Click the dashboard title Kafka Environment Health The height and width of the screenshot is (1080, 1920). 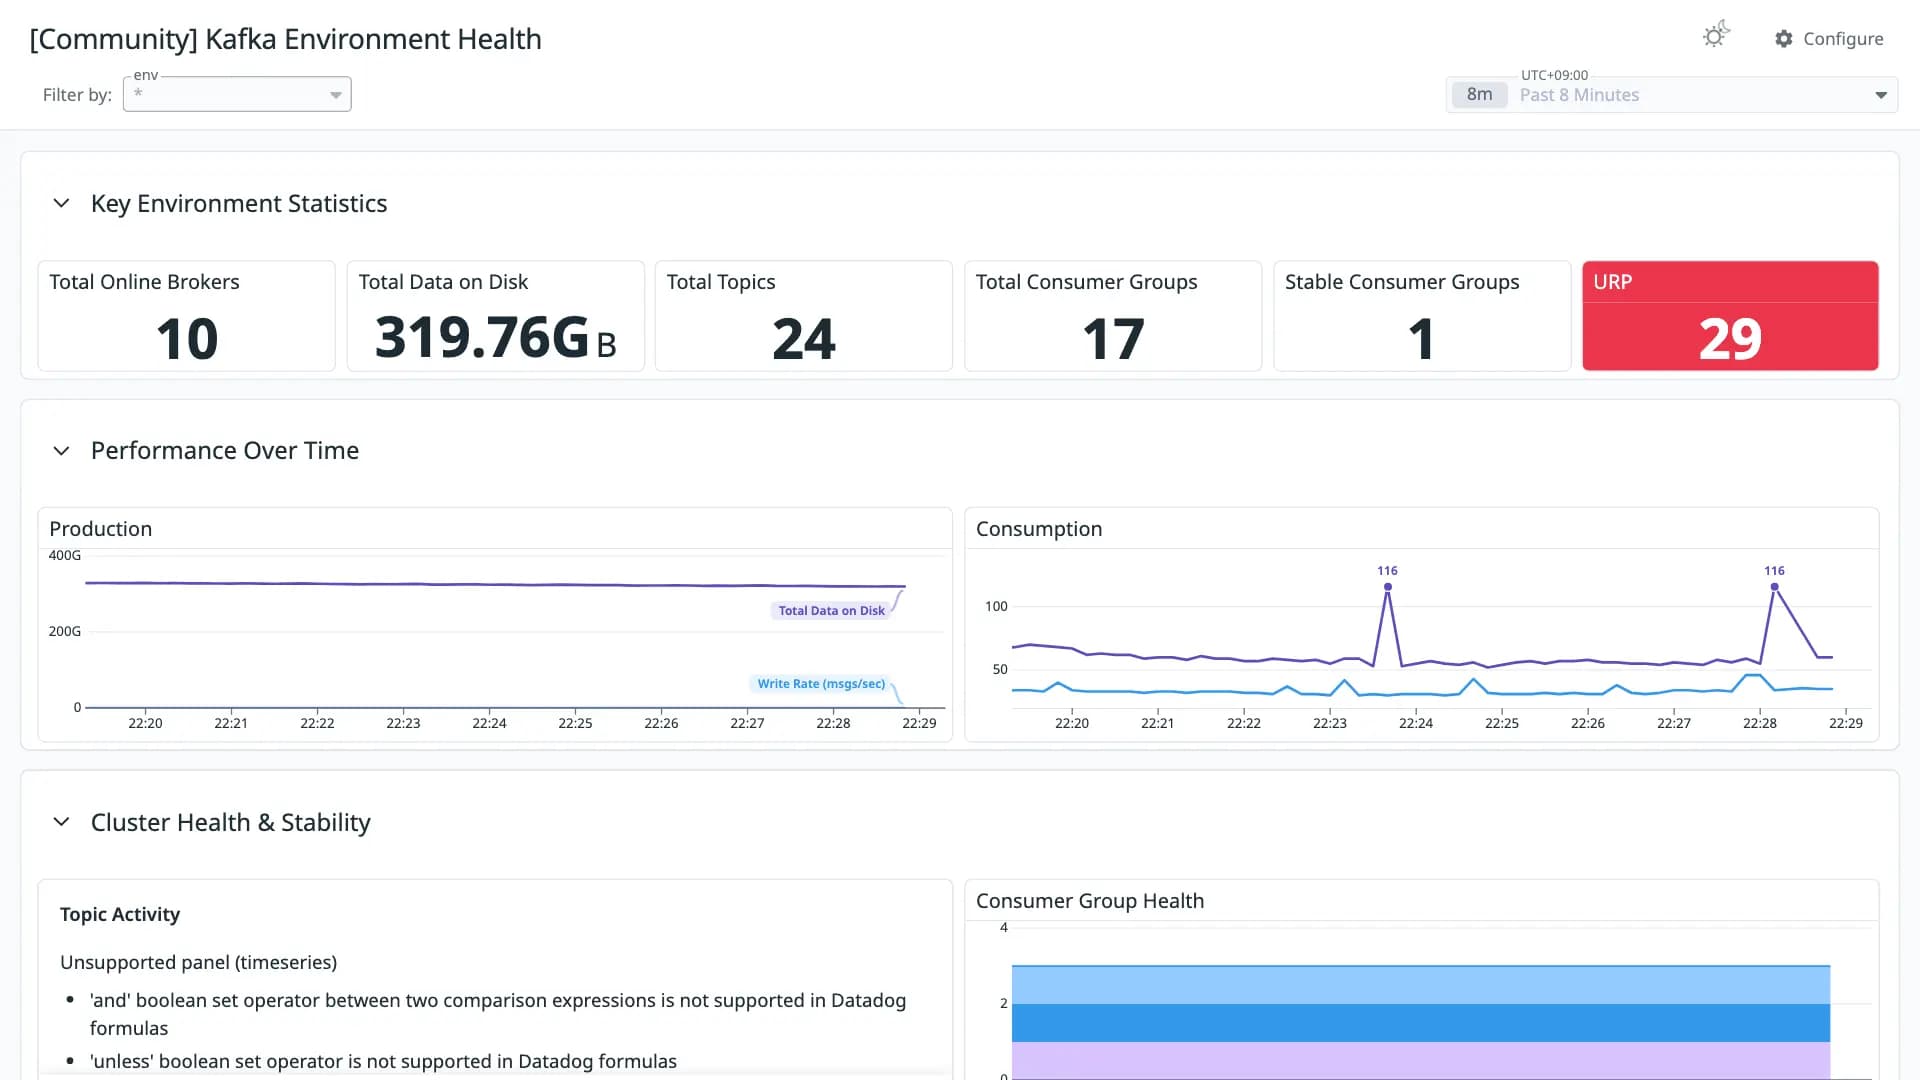point(286,39)
